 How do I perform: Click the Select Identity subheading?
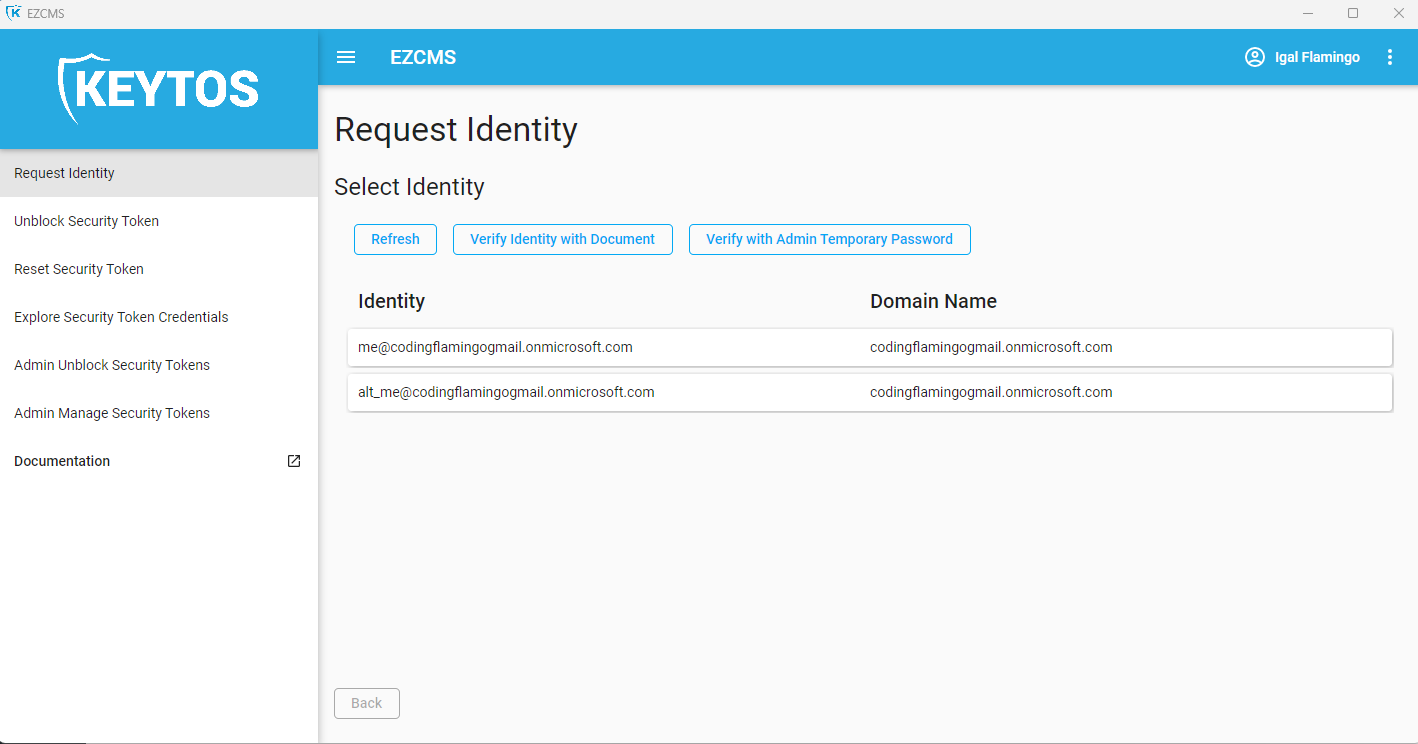tap(409, 187)
